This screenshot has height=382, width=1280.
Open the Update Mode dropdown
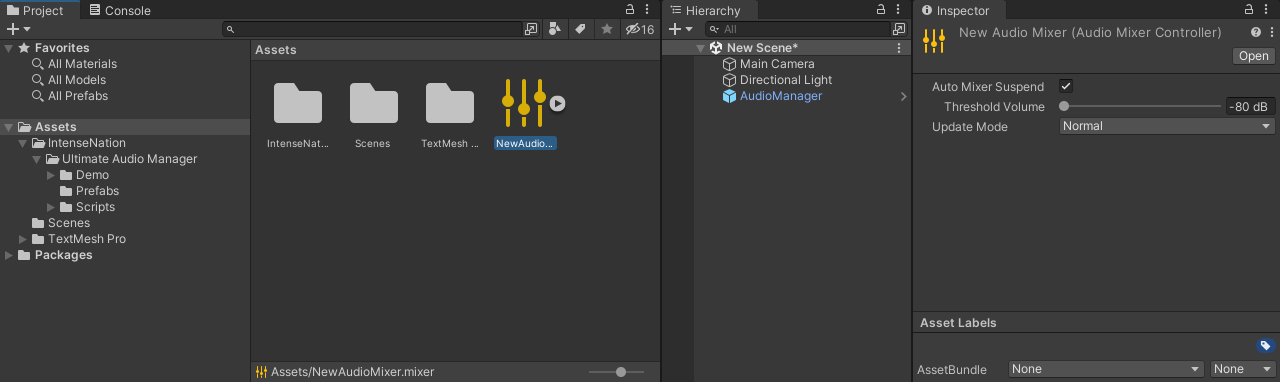(x=1167, y=126)
